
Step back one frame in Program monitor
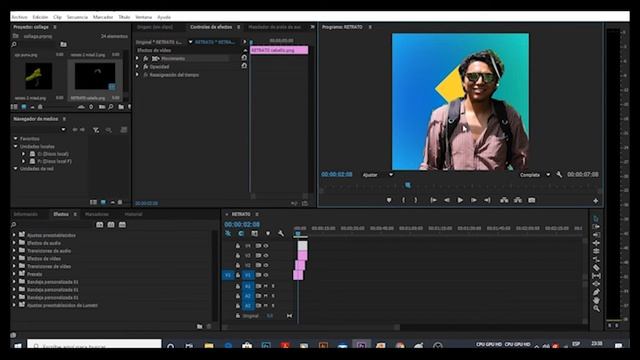point(447,200)
